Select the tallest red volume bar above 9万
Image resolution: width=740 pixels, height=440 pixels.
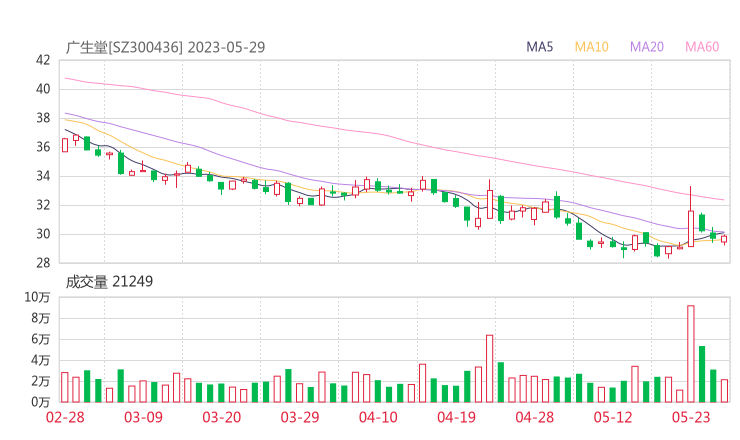click(691, 354)
